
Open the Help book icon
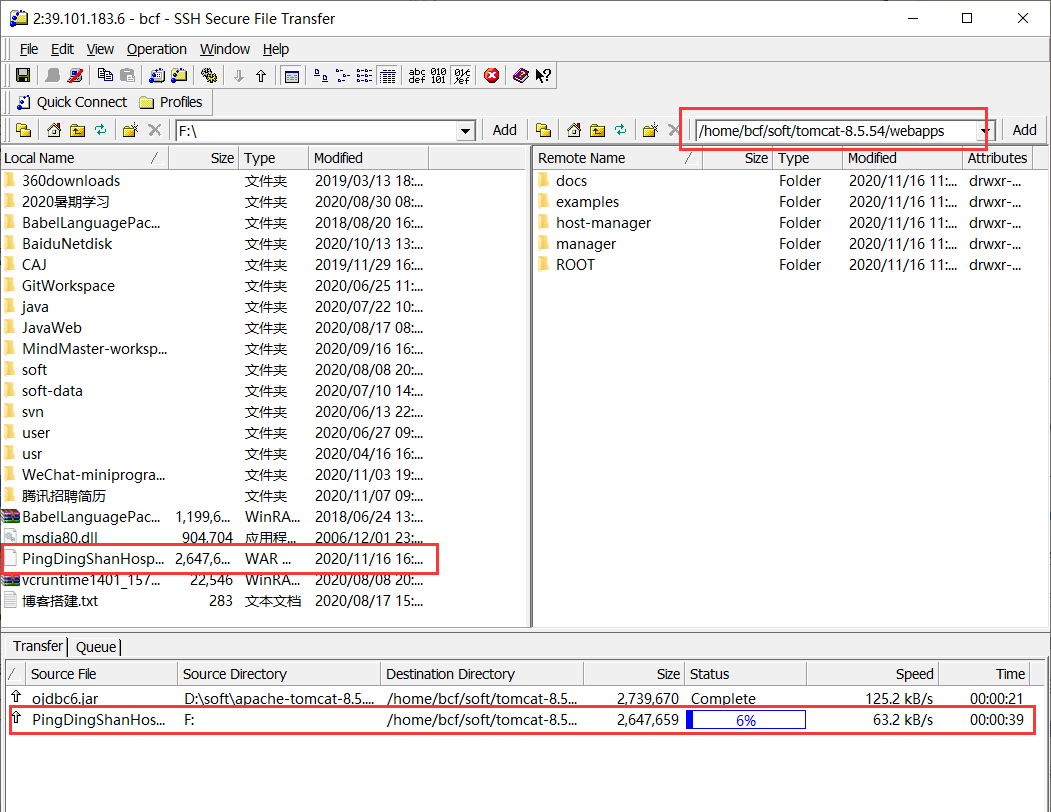[x=520, y=75]
